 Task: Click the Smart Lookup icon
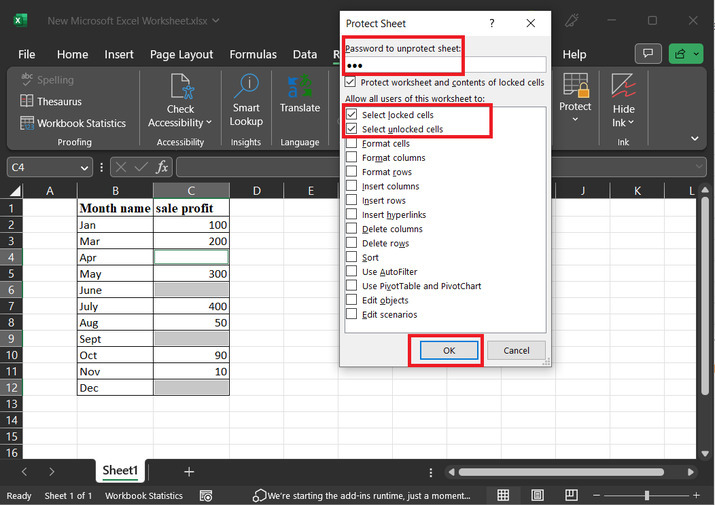[x=246, y=86]
